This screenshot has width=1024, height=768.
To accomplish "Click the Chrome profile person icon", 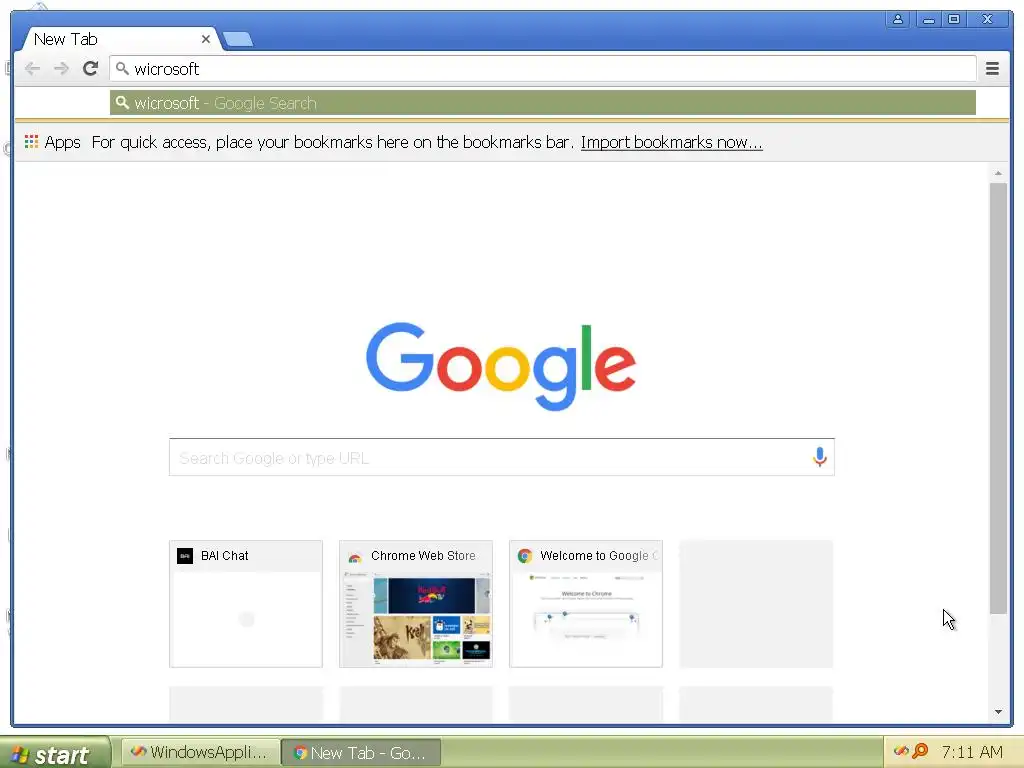I will pos(898,20).
